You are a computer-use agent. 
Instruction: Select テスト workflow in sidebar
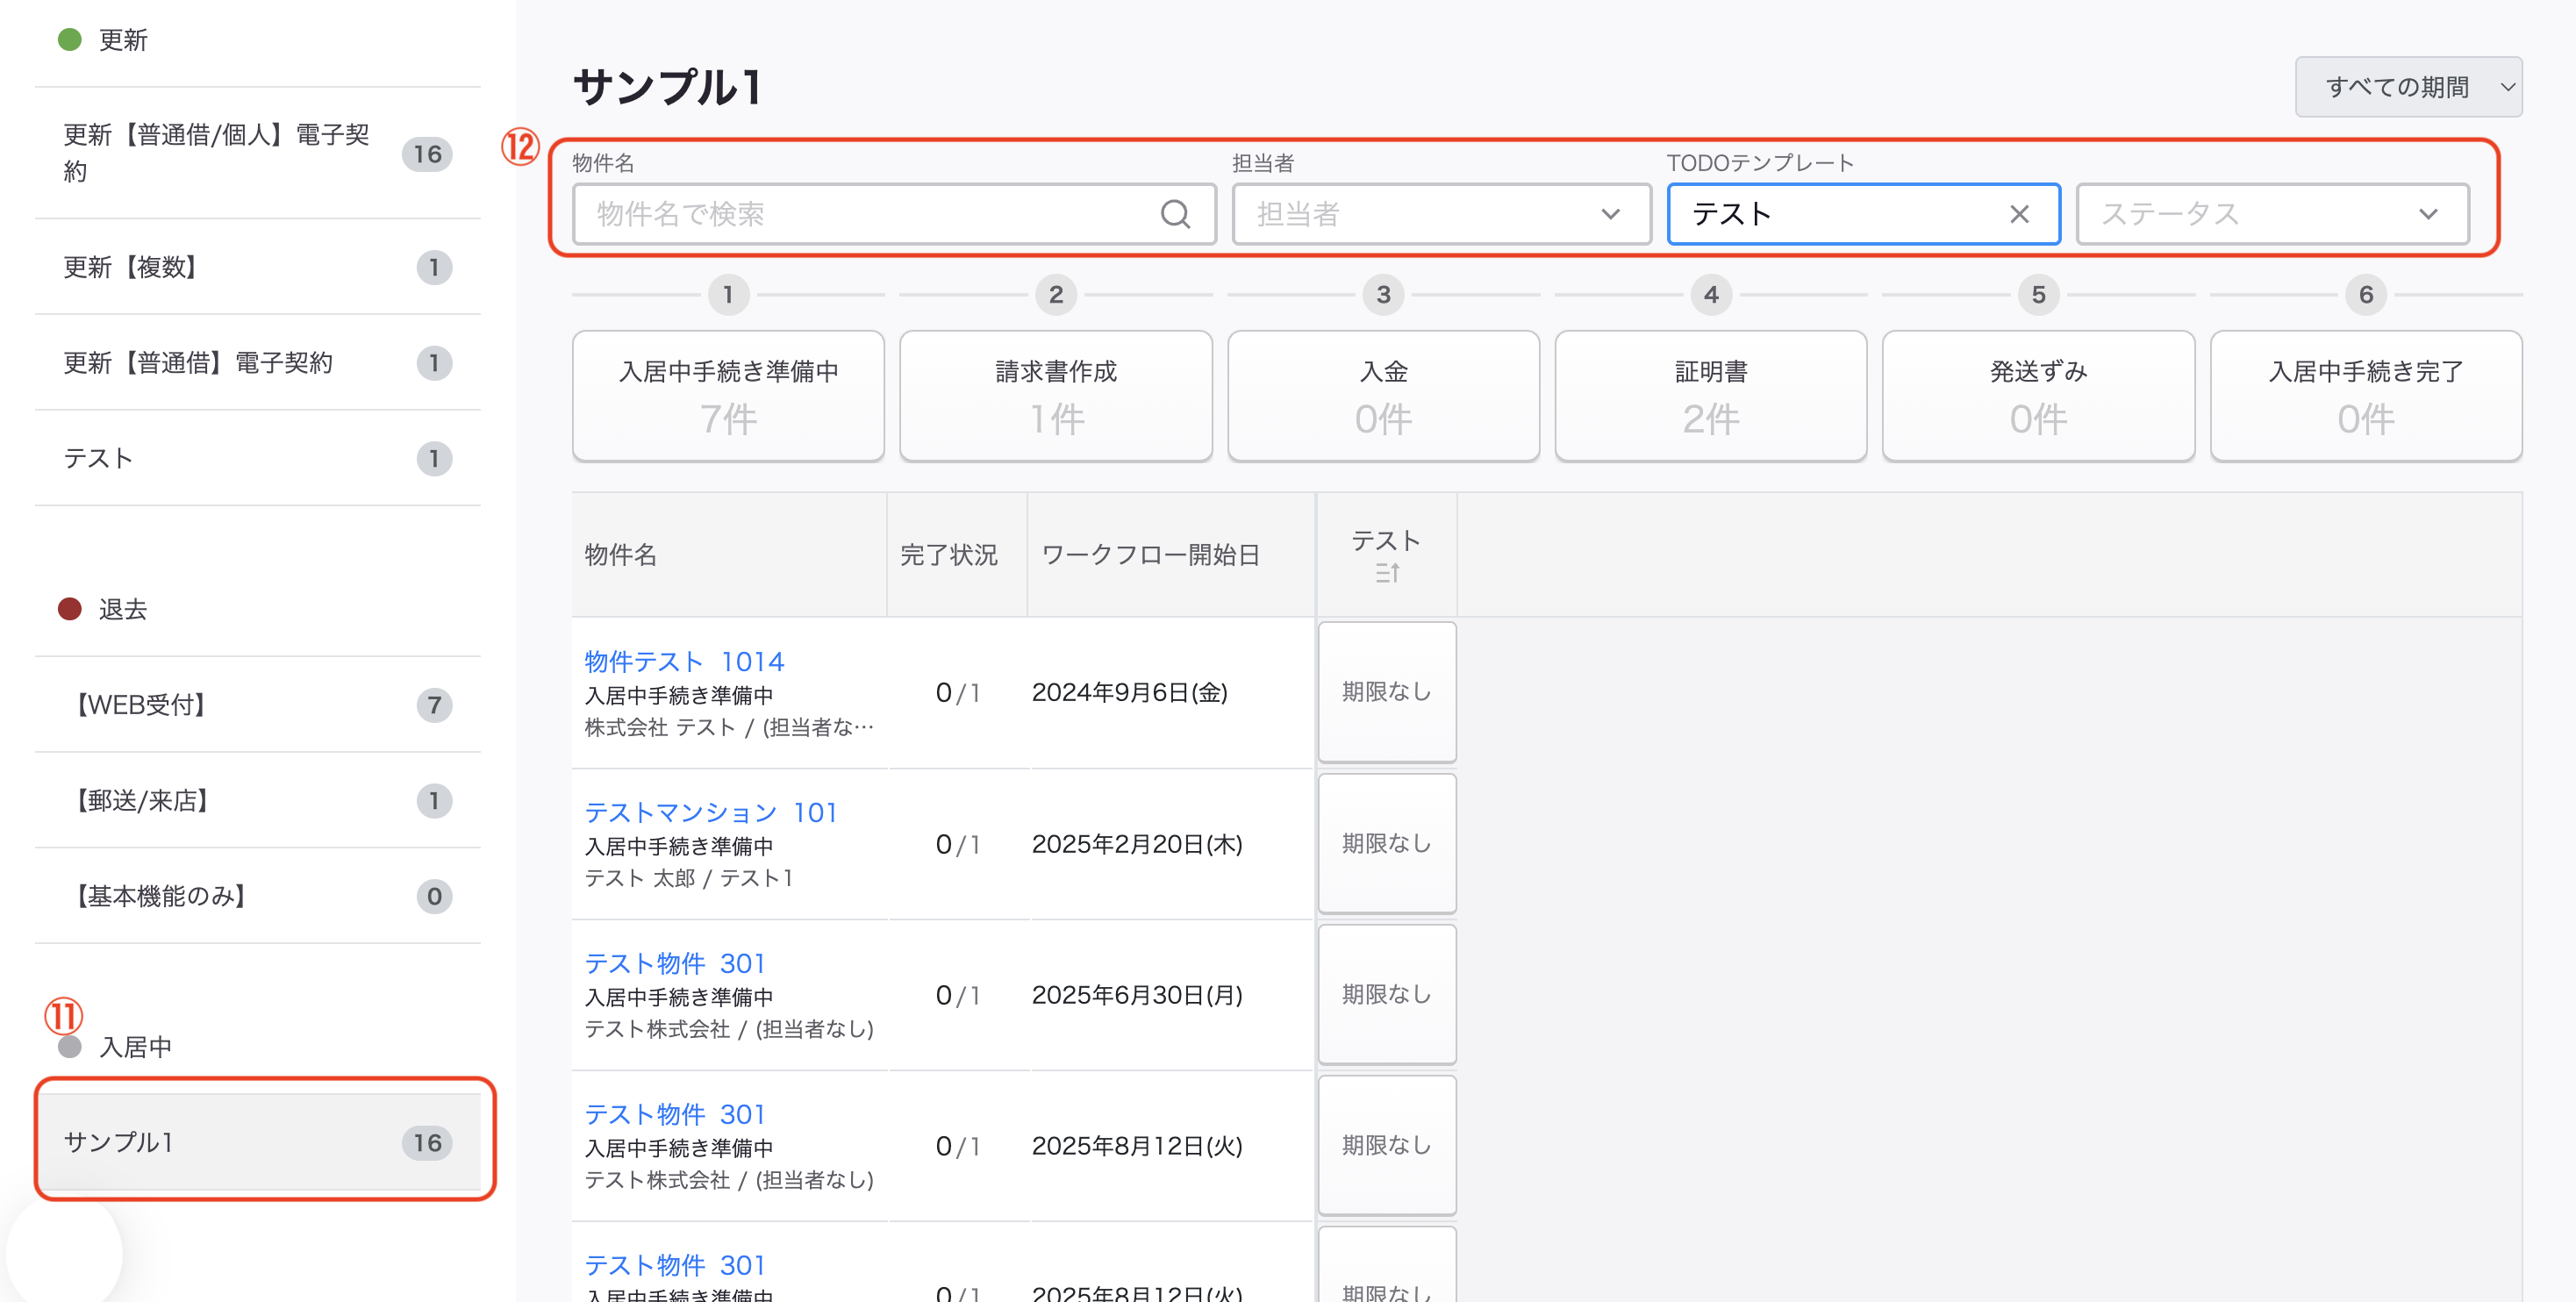[258, 458]
